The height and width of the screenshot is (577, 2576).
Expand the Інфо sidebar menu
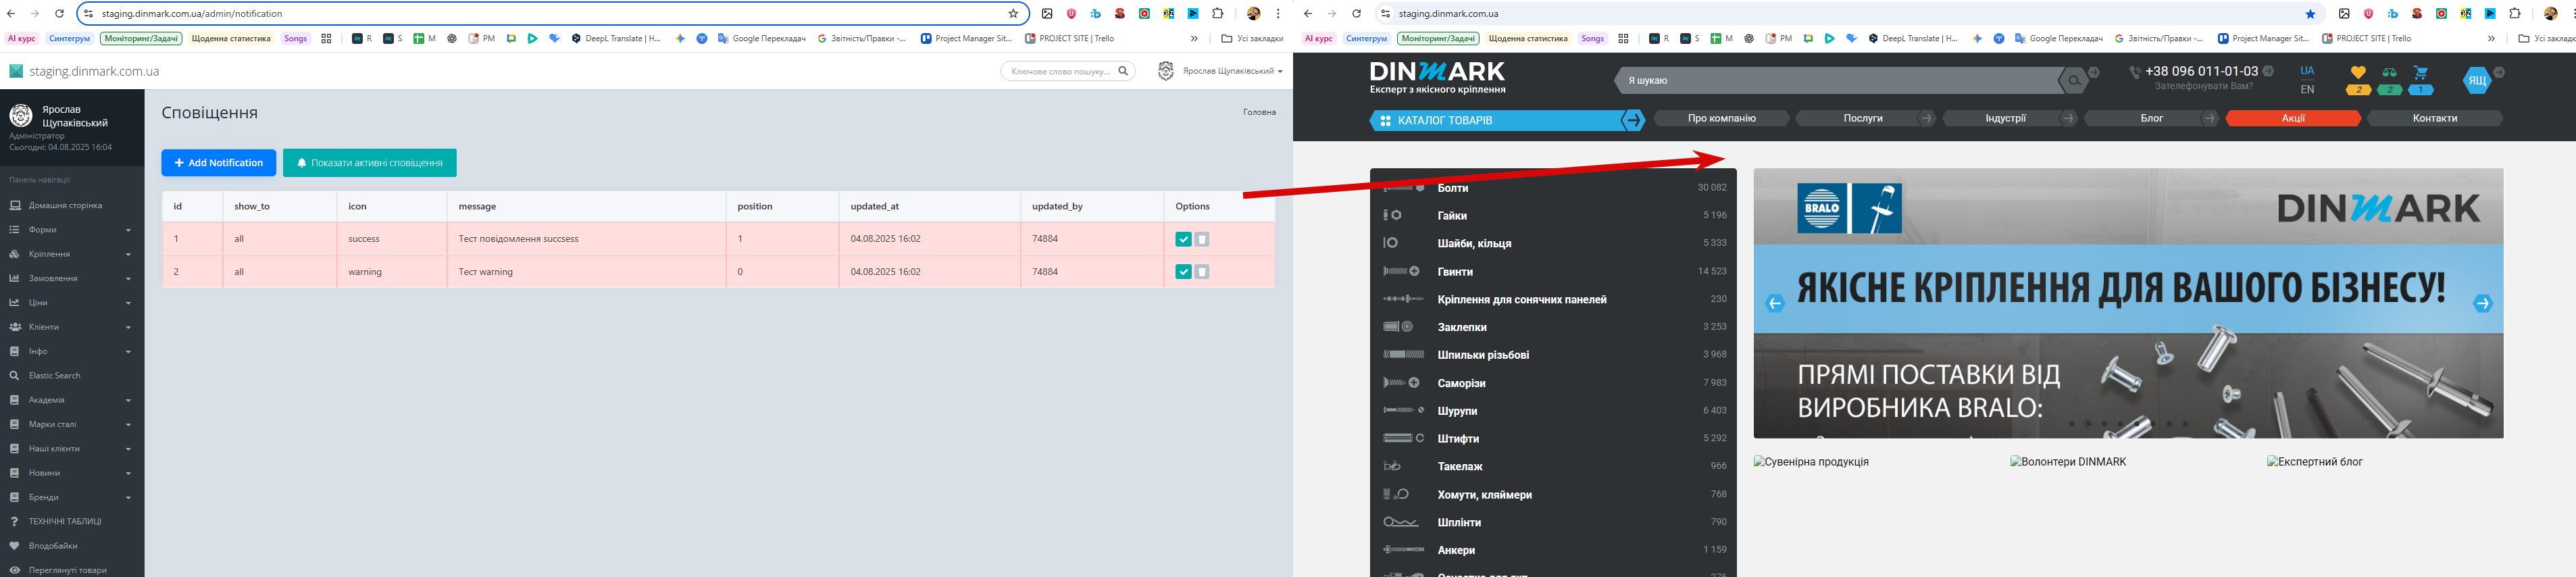point(72,351)
